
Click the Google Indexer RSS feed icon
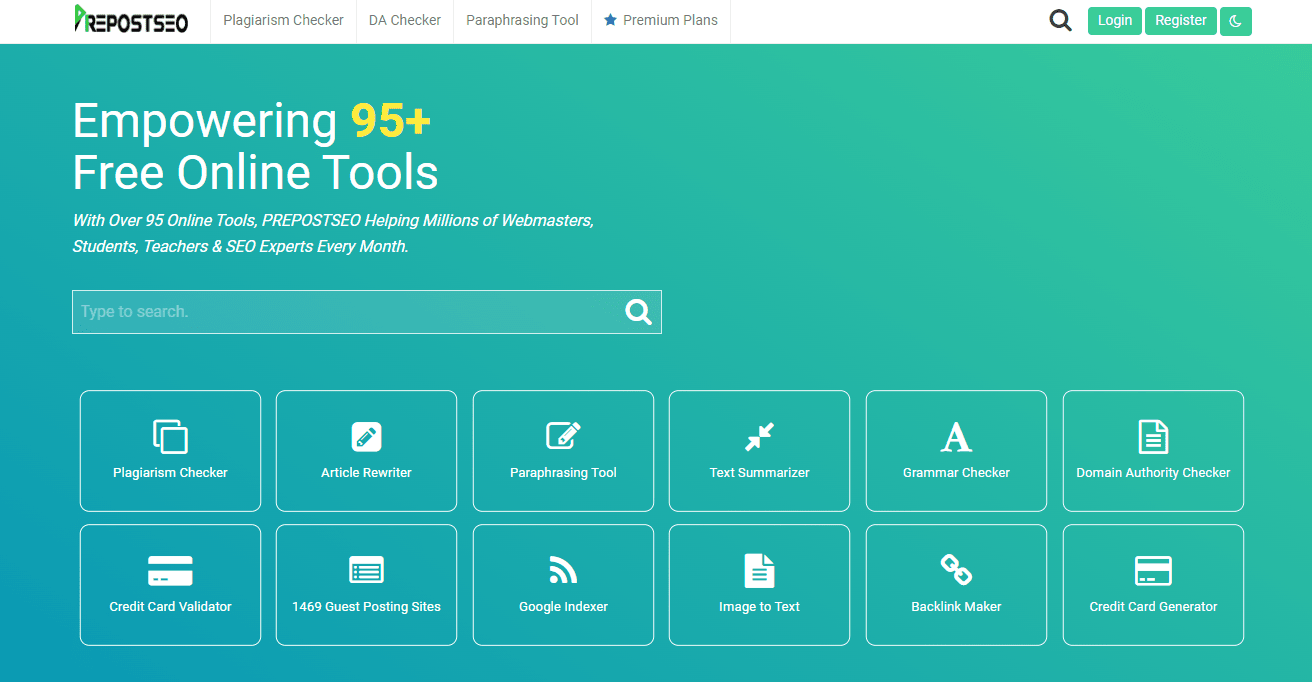click(x=563, y=570)
